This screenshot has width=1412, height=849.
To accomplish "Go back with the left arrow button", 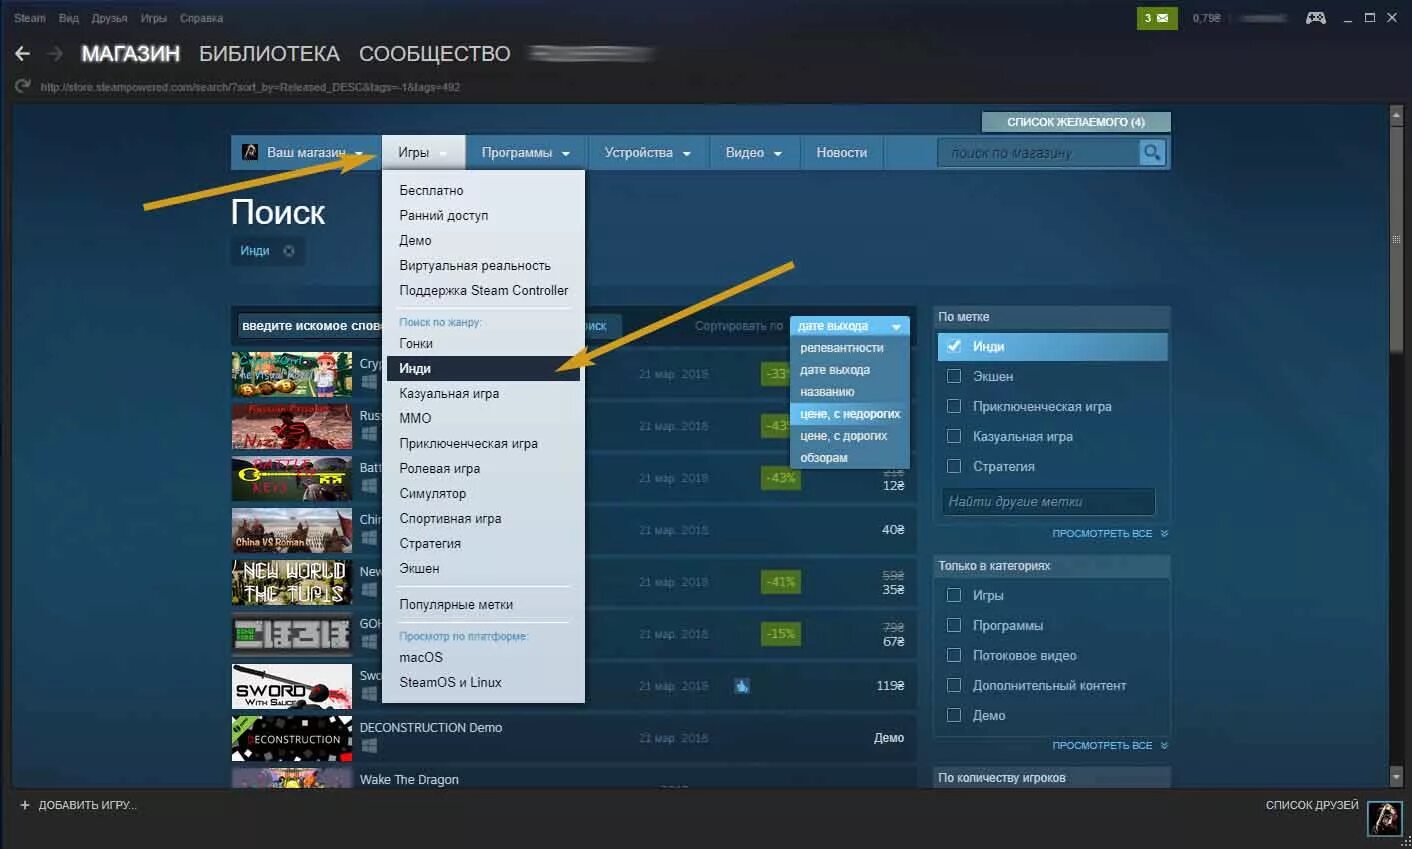I will coord(22,54).
